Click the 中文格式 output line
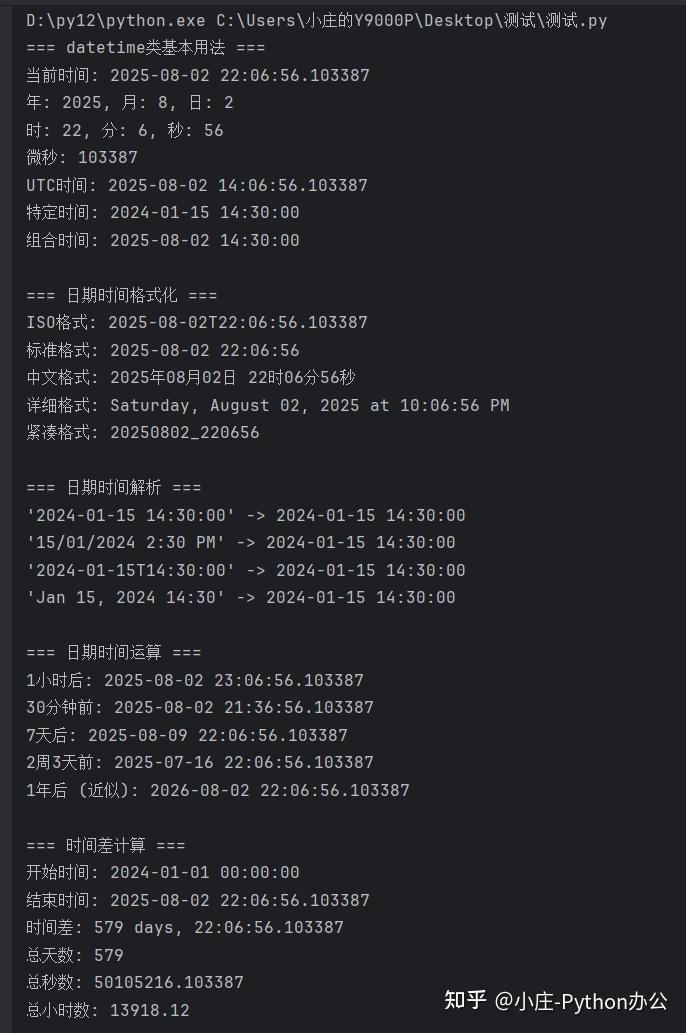This screenshot has height=1033, width=686. coord(191,377)
